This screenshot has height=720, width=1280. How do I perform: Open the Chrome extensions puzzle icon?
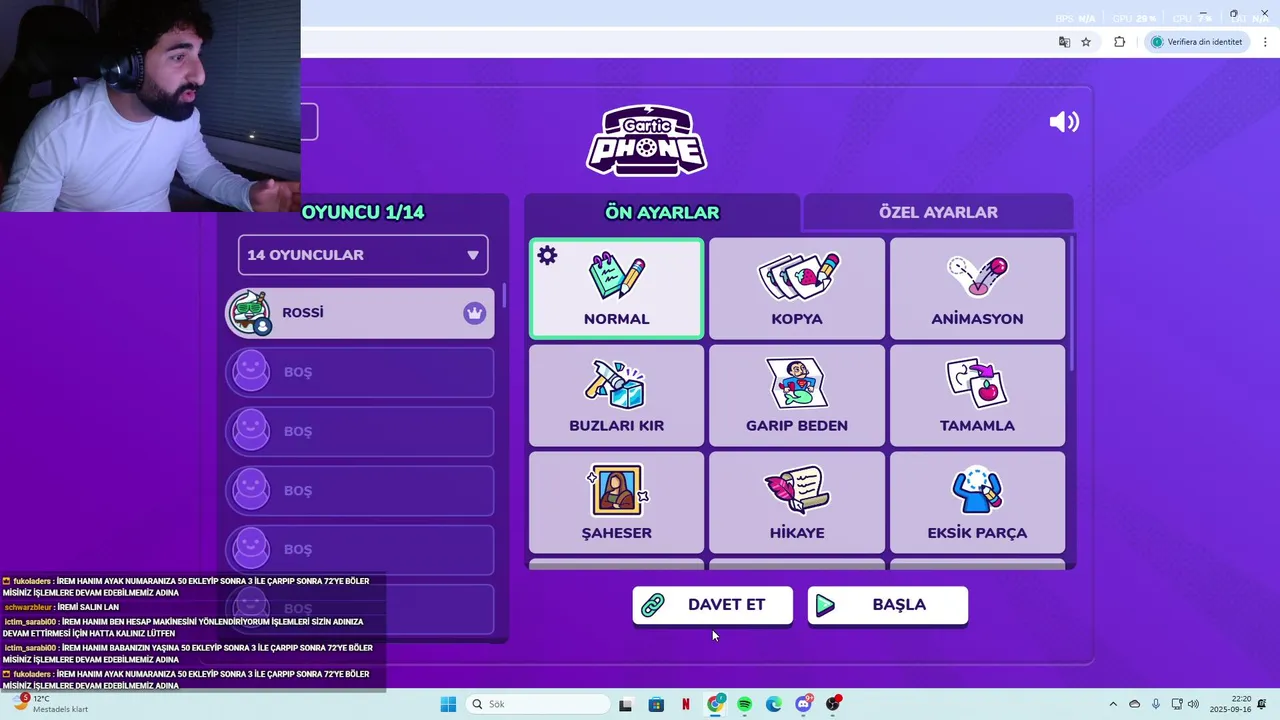click(x=1119, y=42)
